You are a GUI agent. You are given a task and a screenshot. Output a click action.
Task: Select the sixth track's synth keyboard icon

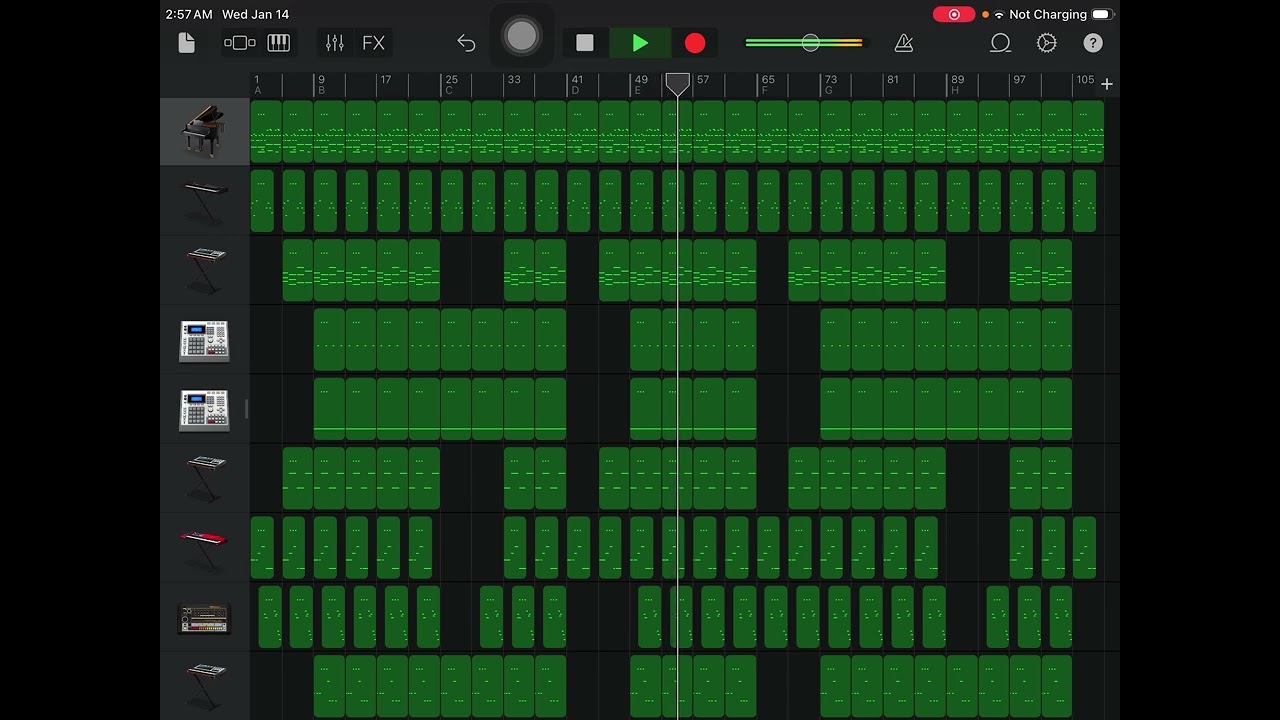tap(205, 478)
